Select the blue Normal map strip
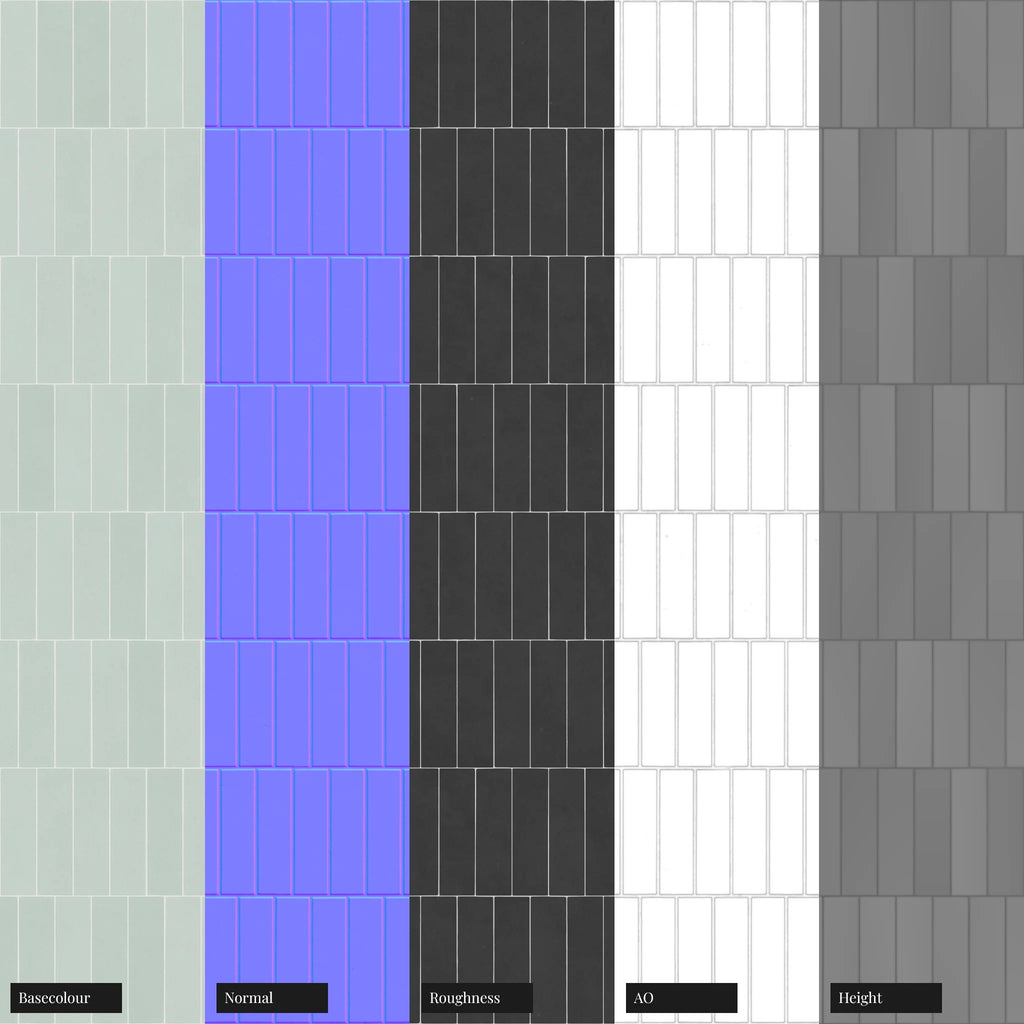The width and height of the screenshot is (1024, 1024). (x=307, y=450)
